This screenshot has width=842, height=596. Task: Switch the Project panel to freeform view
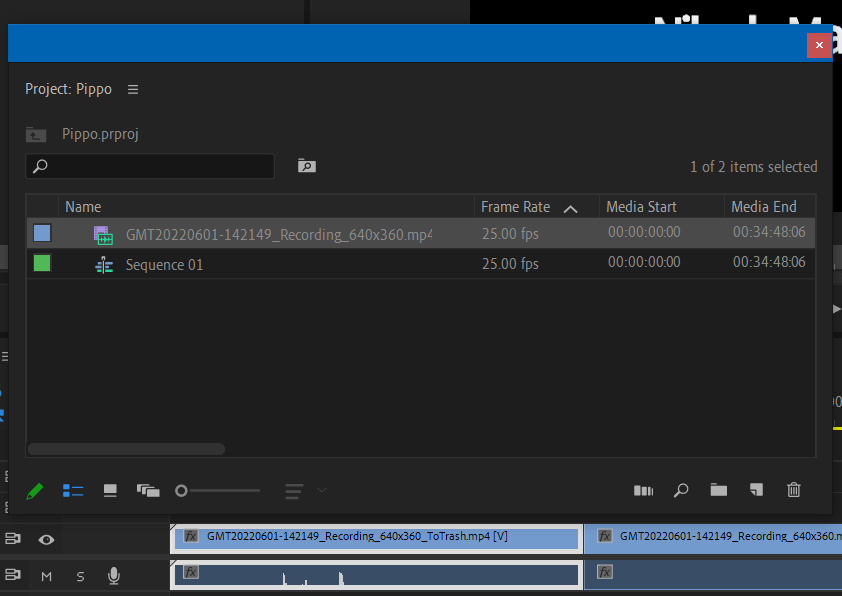tap(148, 490)
